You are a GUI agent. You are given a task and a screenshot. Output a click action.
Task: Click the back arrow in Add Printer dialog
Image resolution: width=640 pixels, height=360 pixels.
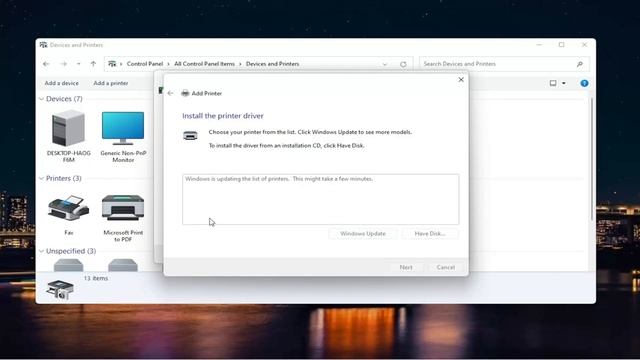point(170,93)
